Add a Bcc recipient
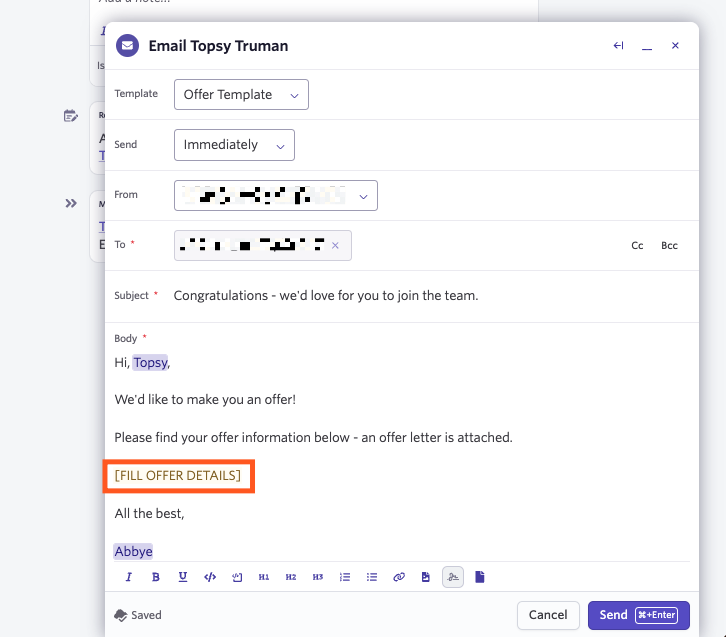Viewport: 726px width, 637px height. click(x=670, y=245)
